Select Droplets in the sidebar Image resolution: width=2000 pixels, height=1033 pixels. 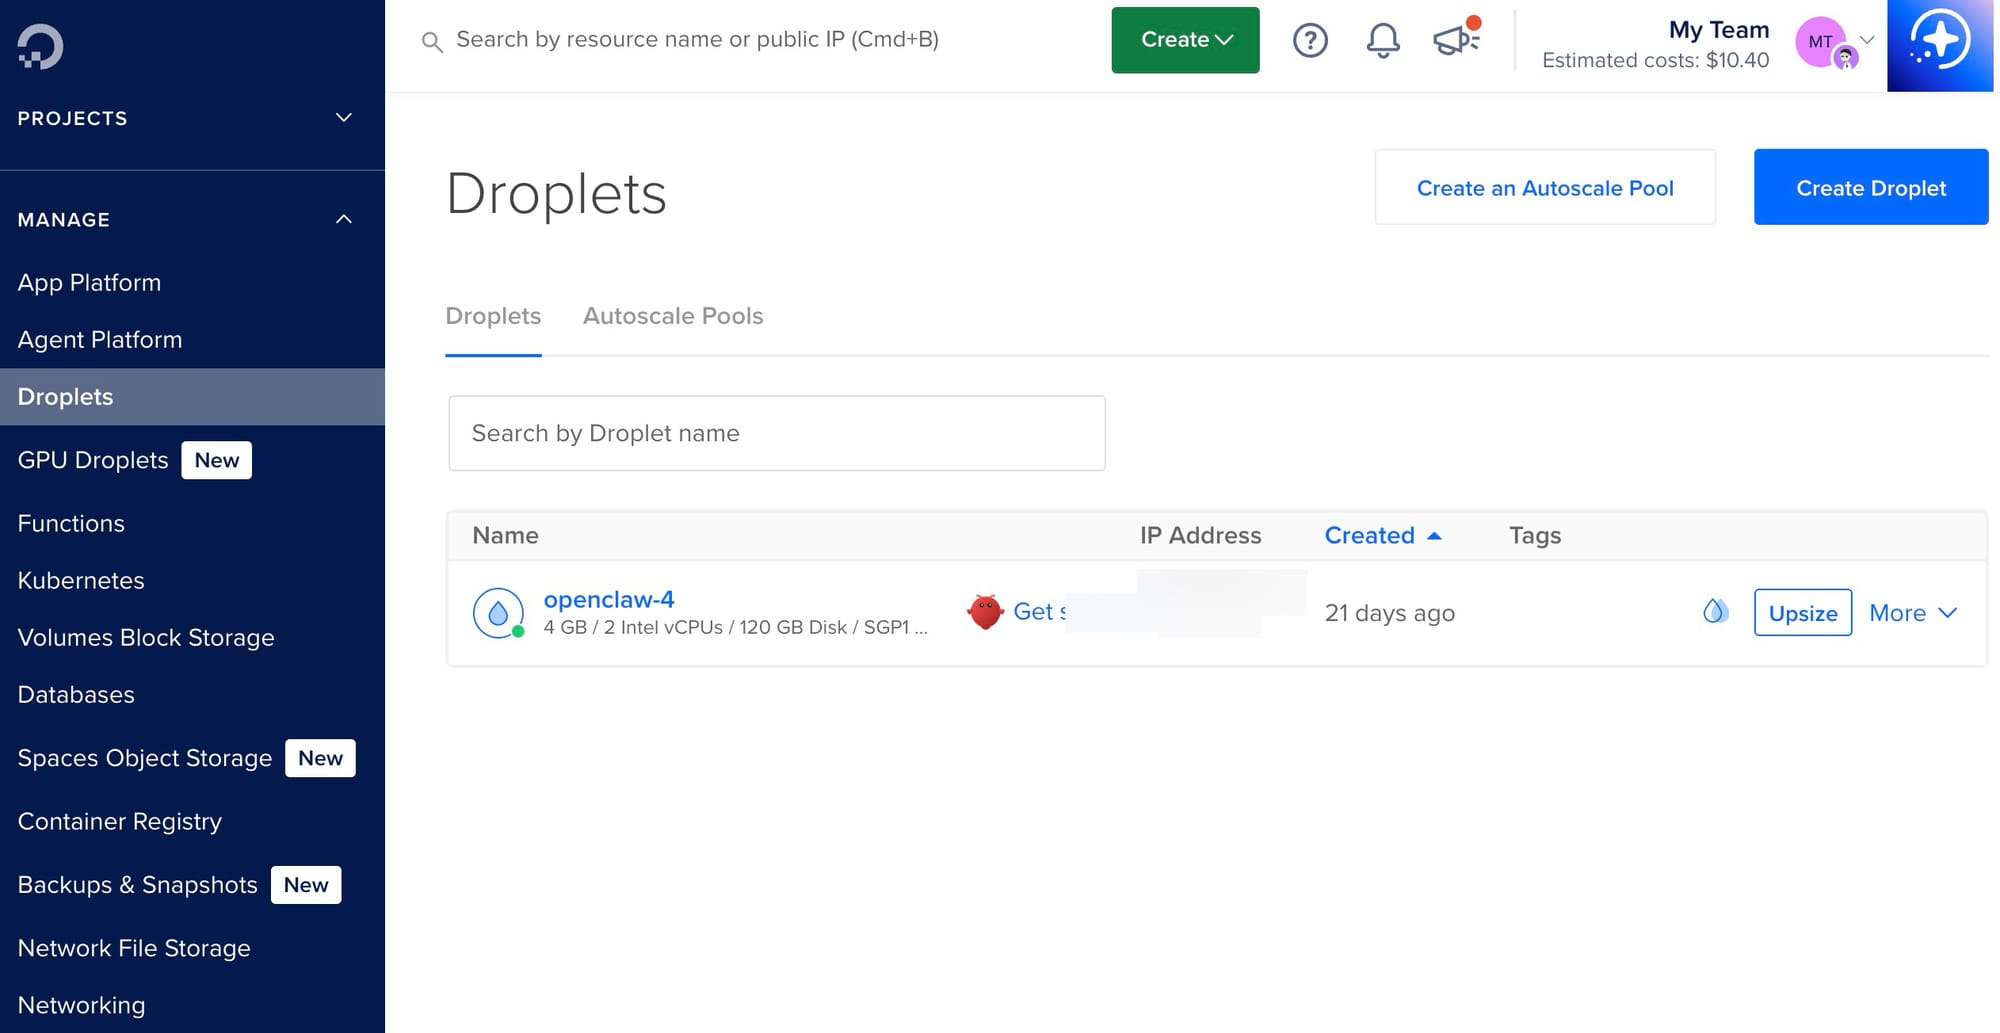(192, 397)
